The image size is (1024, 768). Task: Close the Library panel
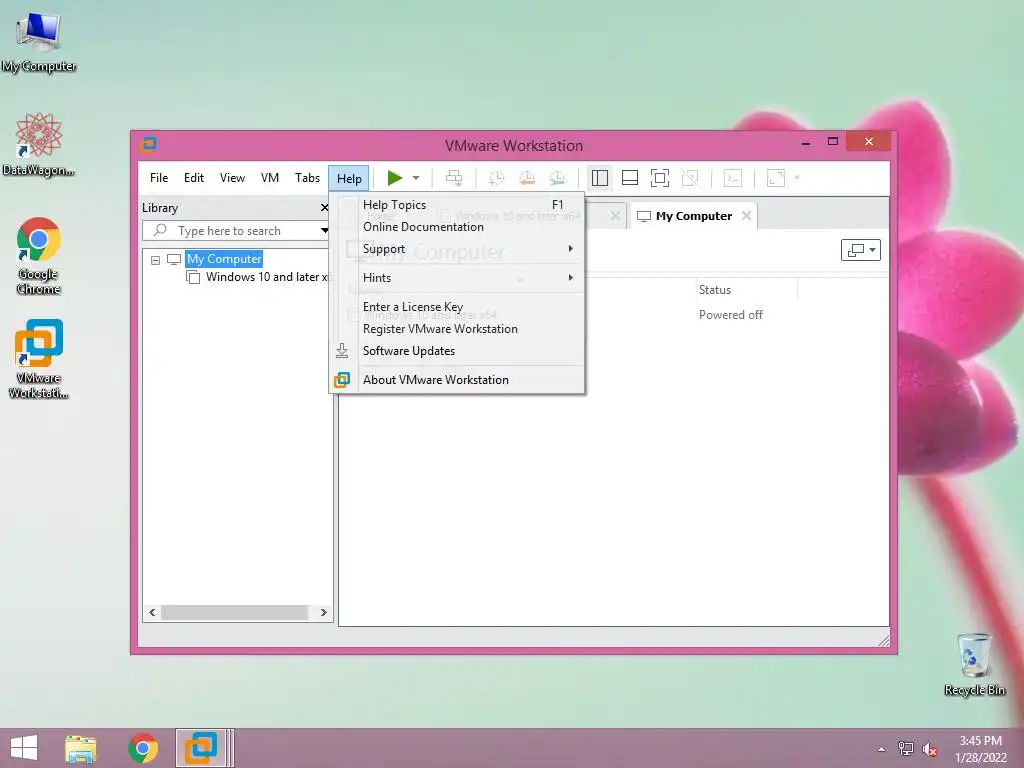click(x=325, y=208)
